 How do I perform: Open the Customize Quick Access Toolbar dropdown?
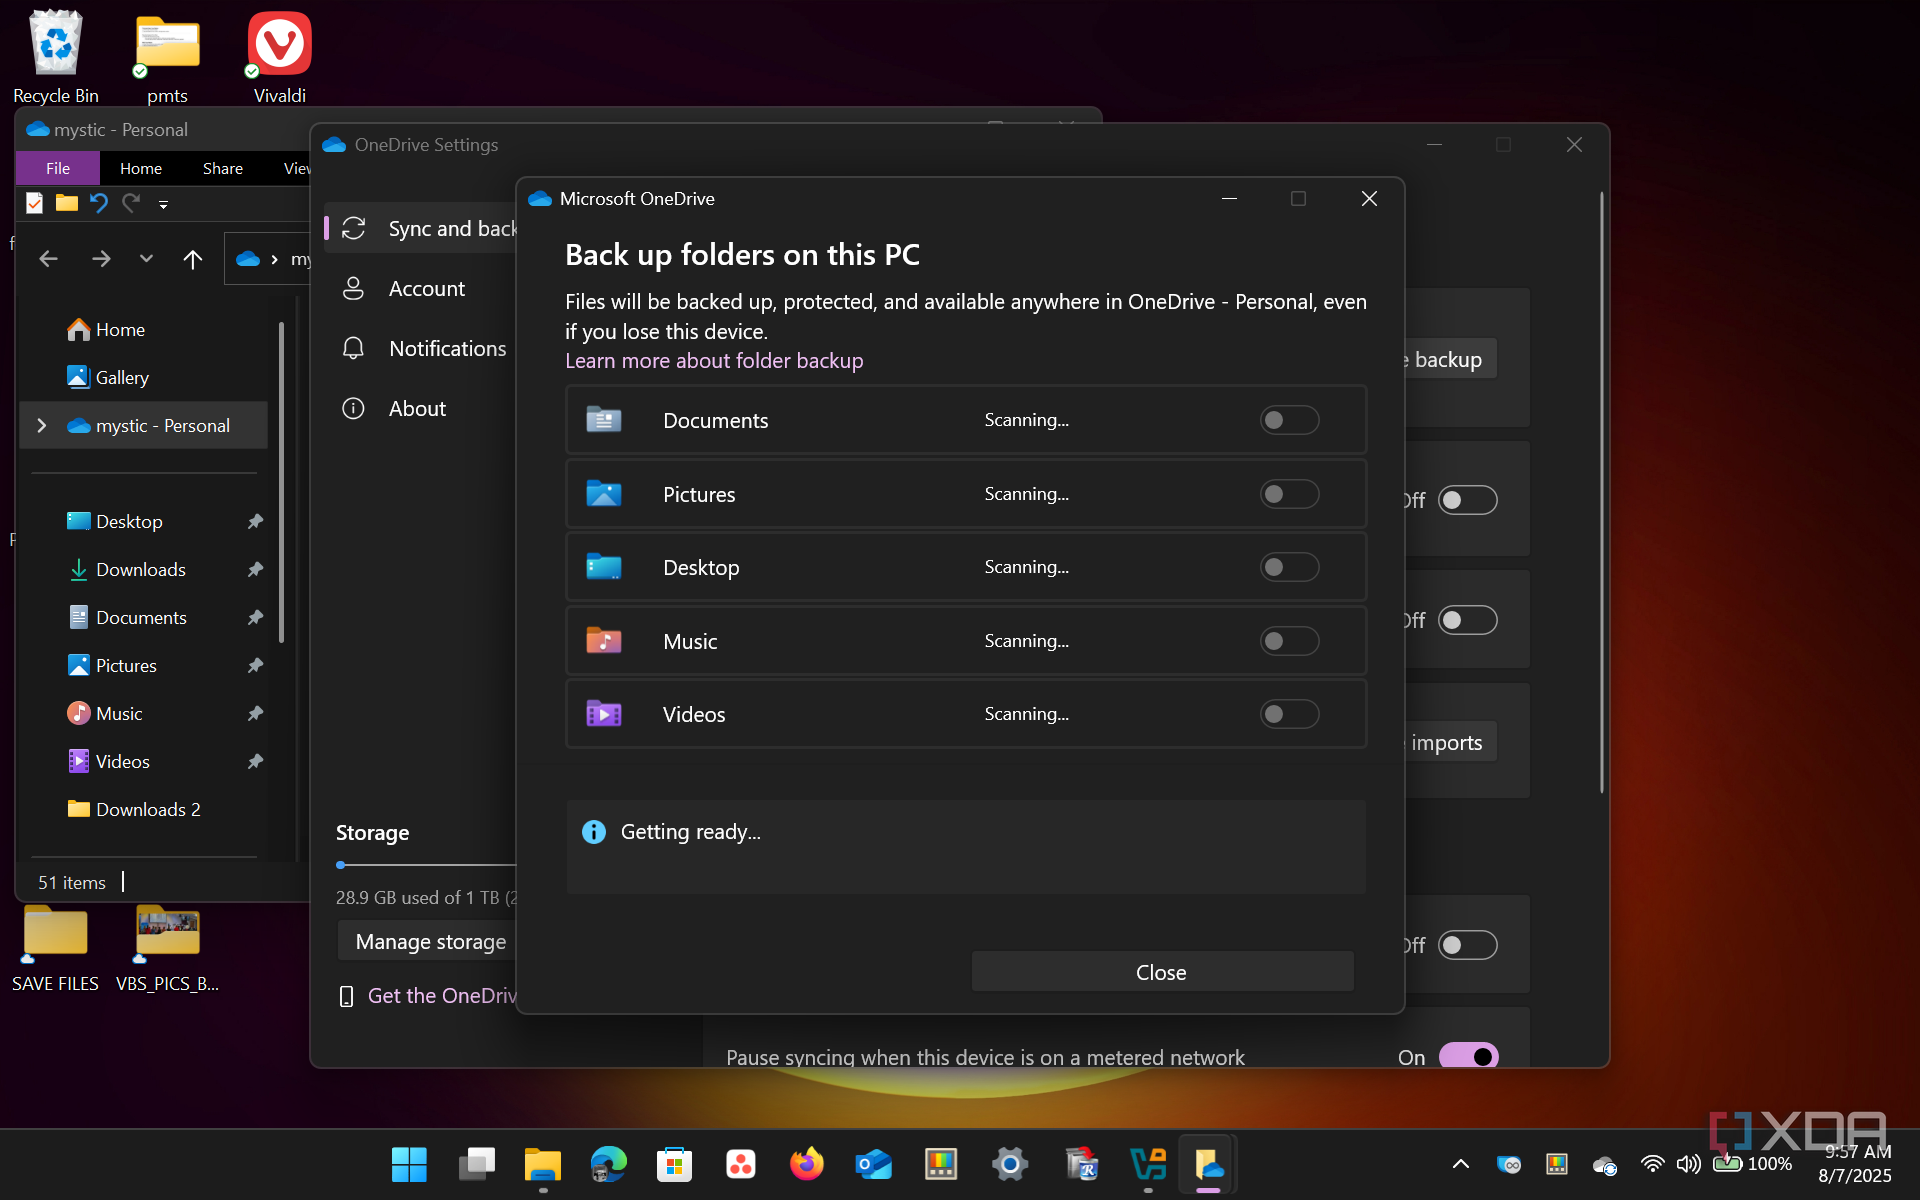[163, 204]
